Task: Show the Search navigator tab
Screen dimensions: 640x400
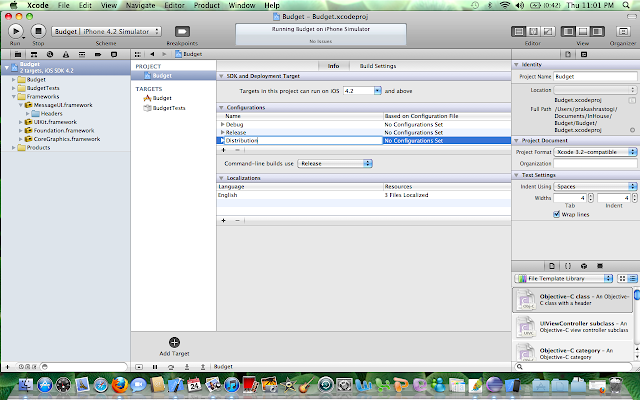Action: pyautogui.click(x=50, y=54)
